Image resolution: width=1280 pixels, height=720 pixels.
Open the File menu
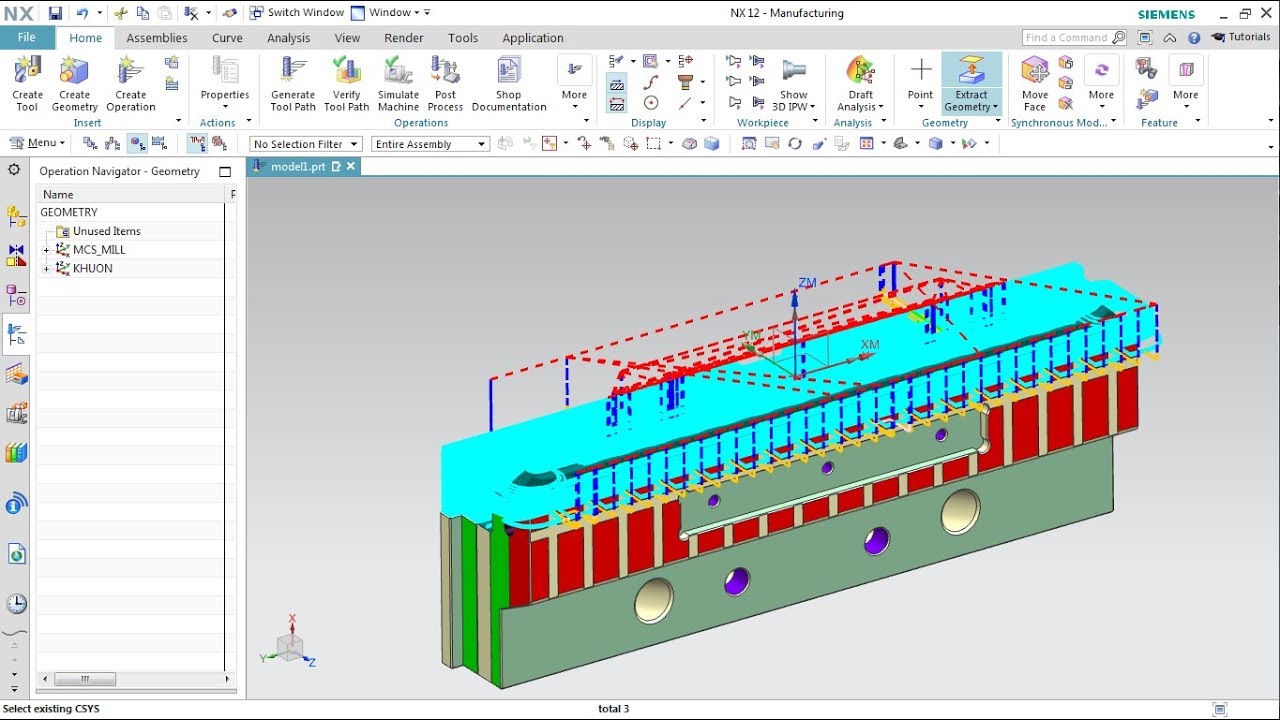[x=27, y=38]
